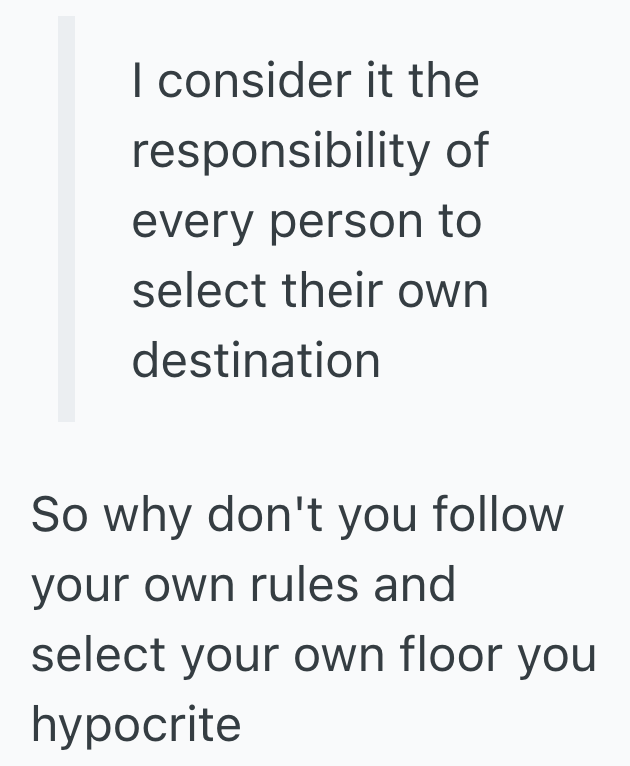The image size is (630, 766).
Task: Click the word "follow" in the reply
Action: [497, 516]
